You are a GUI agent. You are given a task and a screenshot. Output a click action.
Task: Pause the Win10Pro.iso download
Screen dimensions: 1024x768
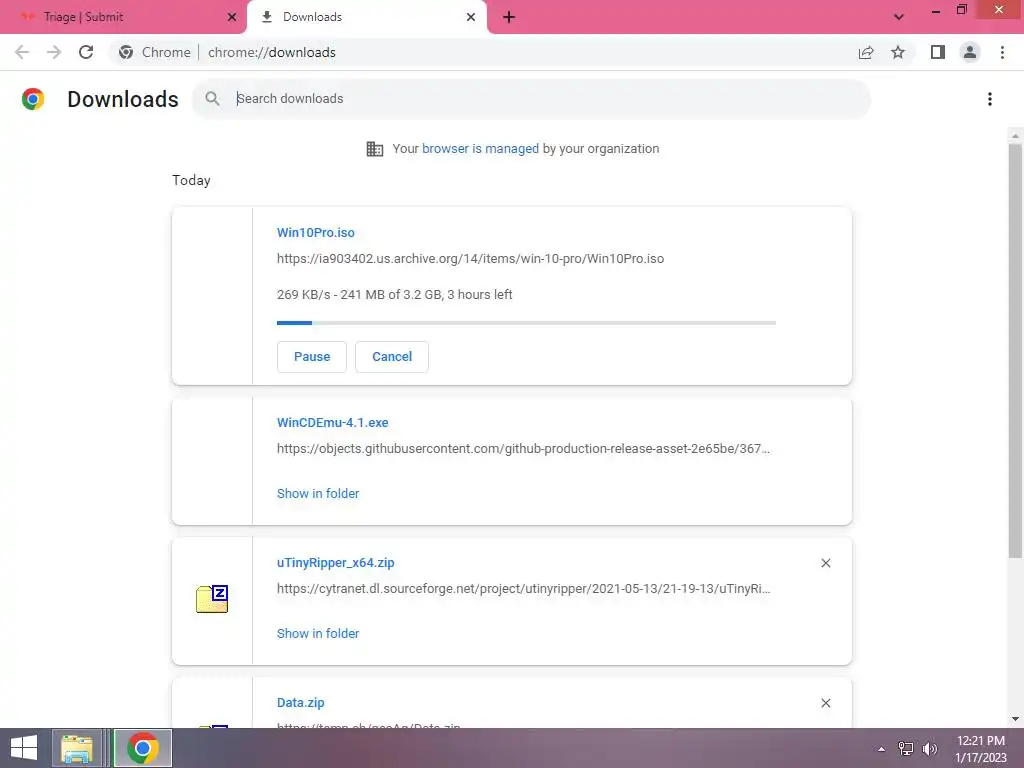click(x=312, y=357)
